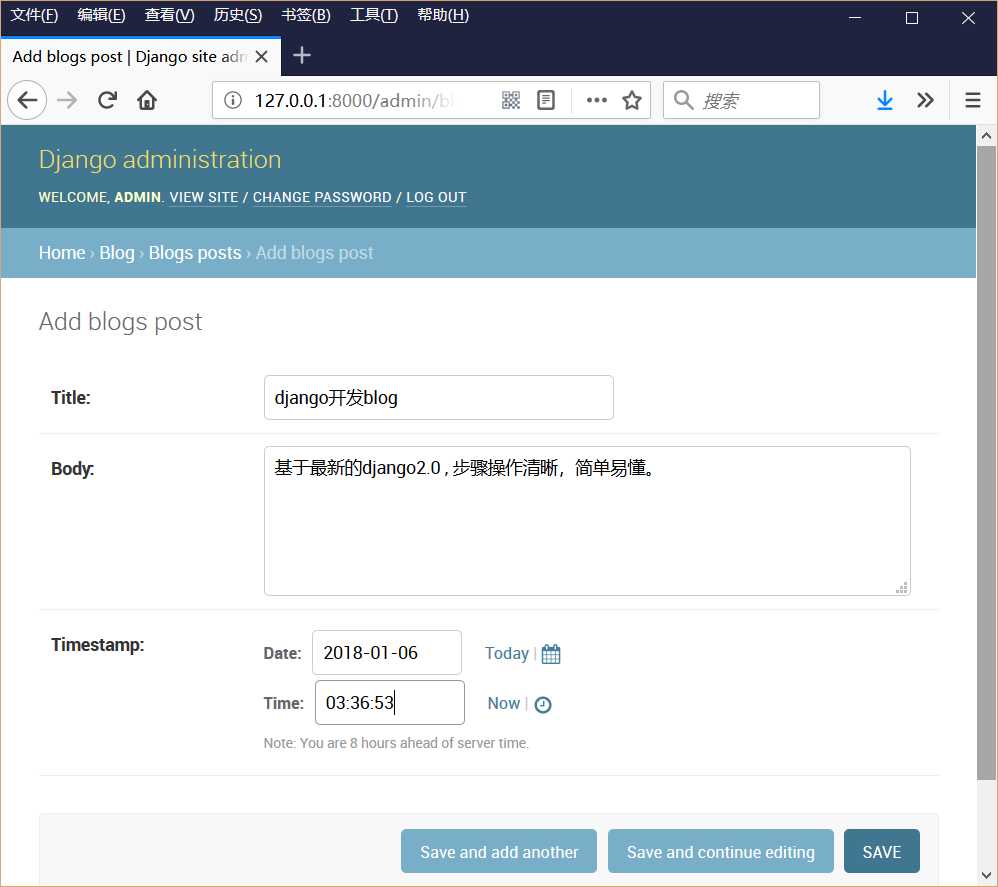Click the Today date shortcut link
Viewport: 998px width, 887px height.
507,653
